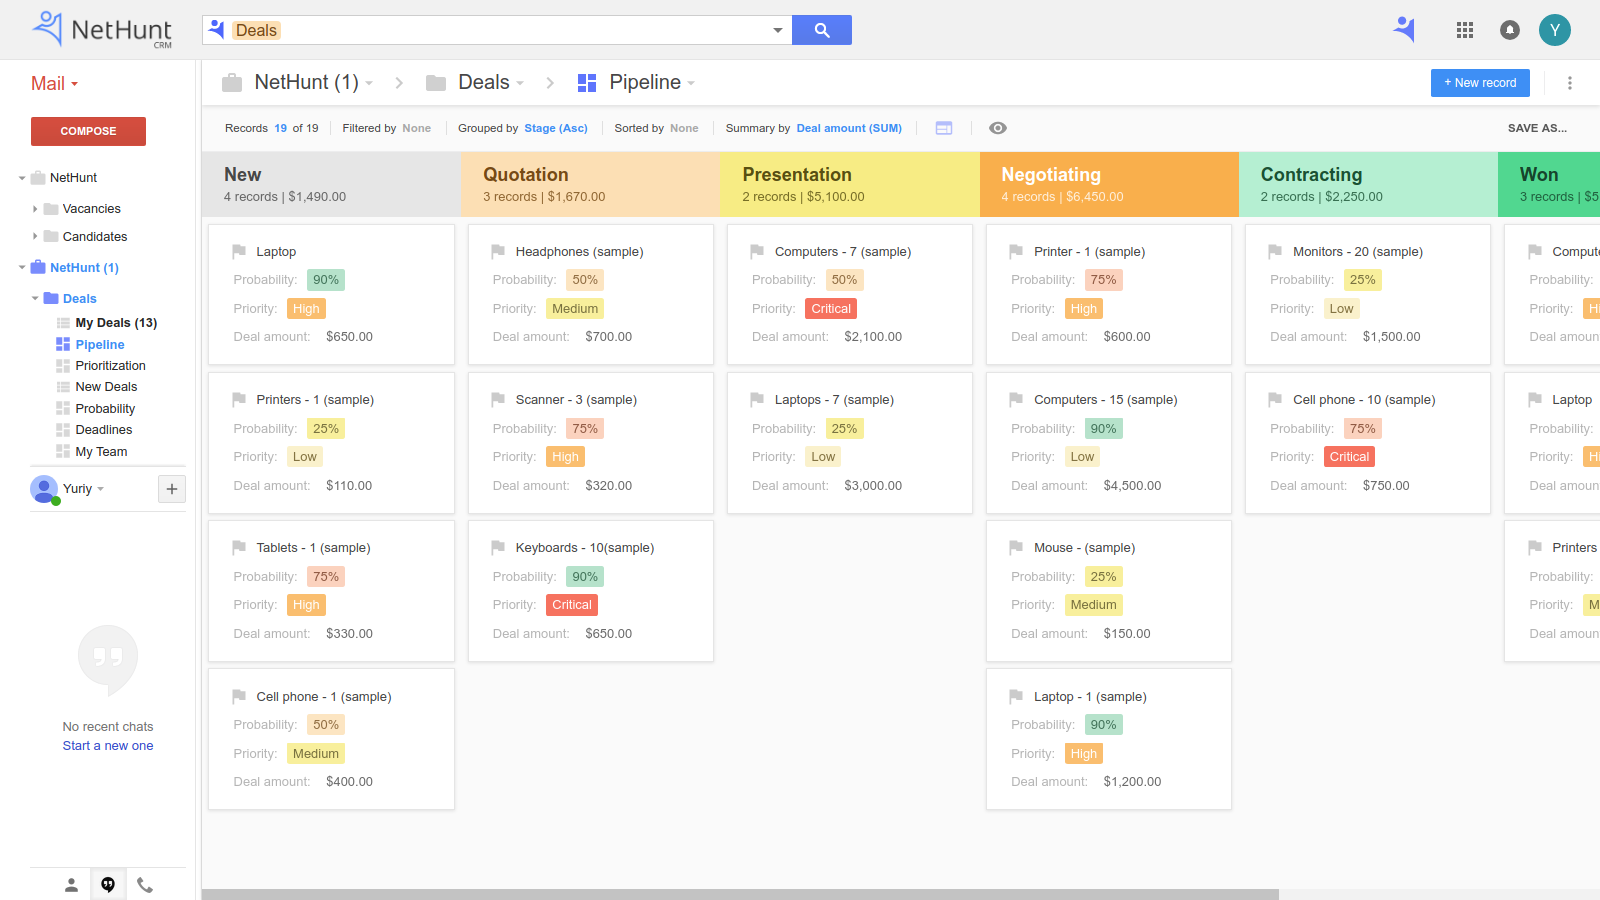Click SAVE AS... button

click(x=1537, y=128)
